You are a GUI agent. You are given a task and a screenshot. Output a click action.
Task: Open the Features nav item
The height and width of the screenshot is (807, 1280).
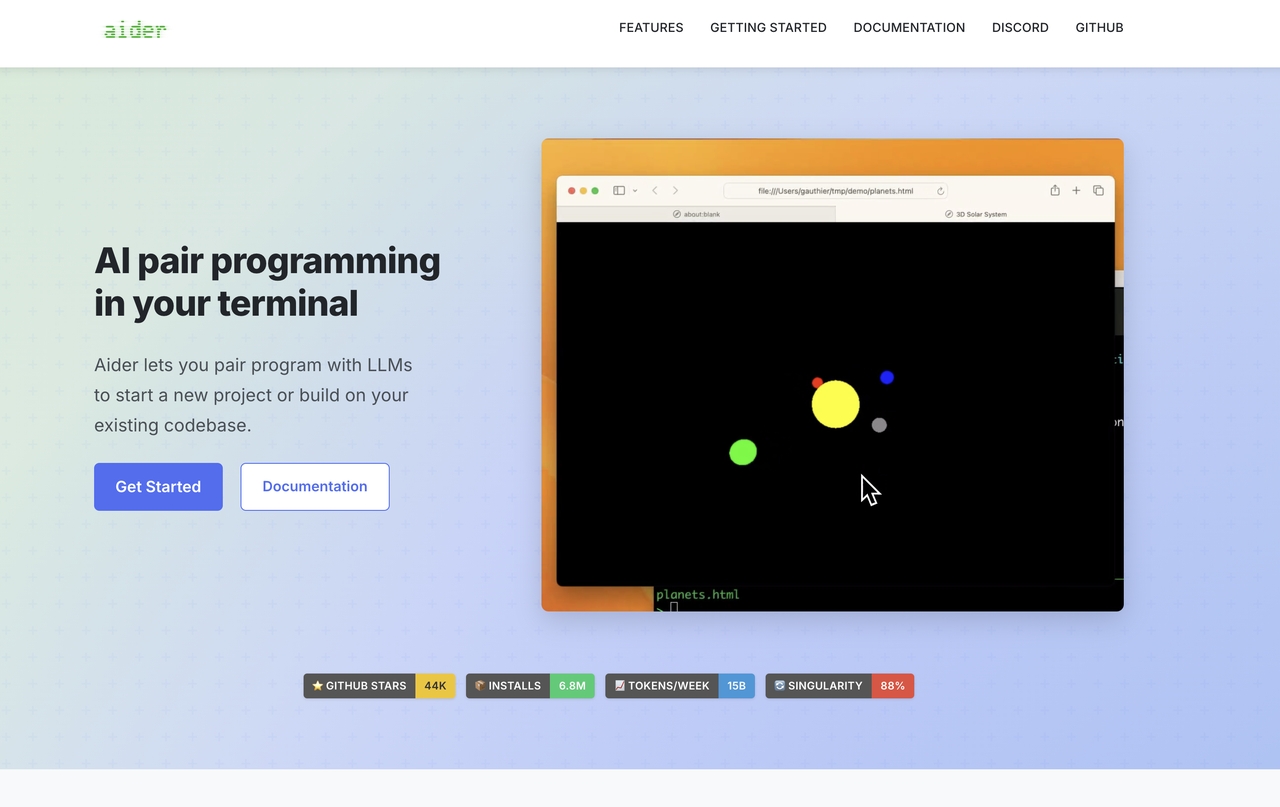coord(651,28)
